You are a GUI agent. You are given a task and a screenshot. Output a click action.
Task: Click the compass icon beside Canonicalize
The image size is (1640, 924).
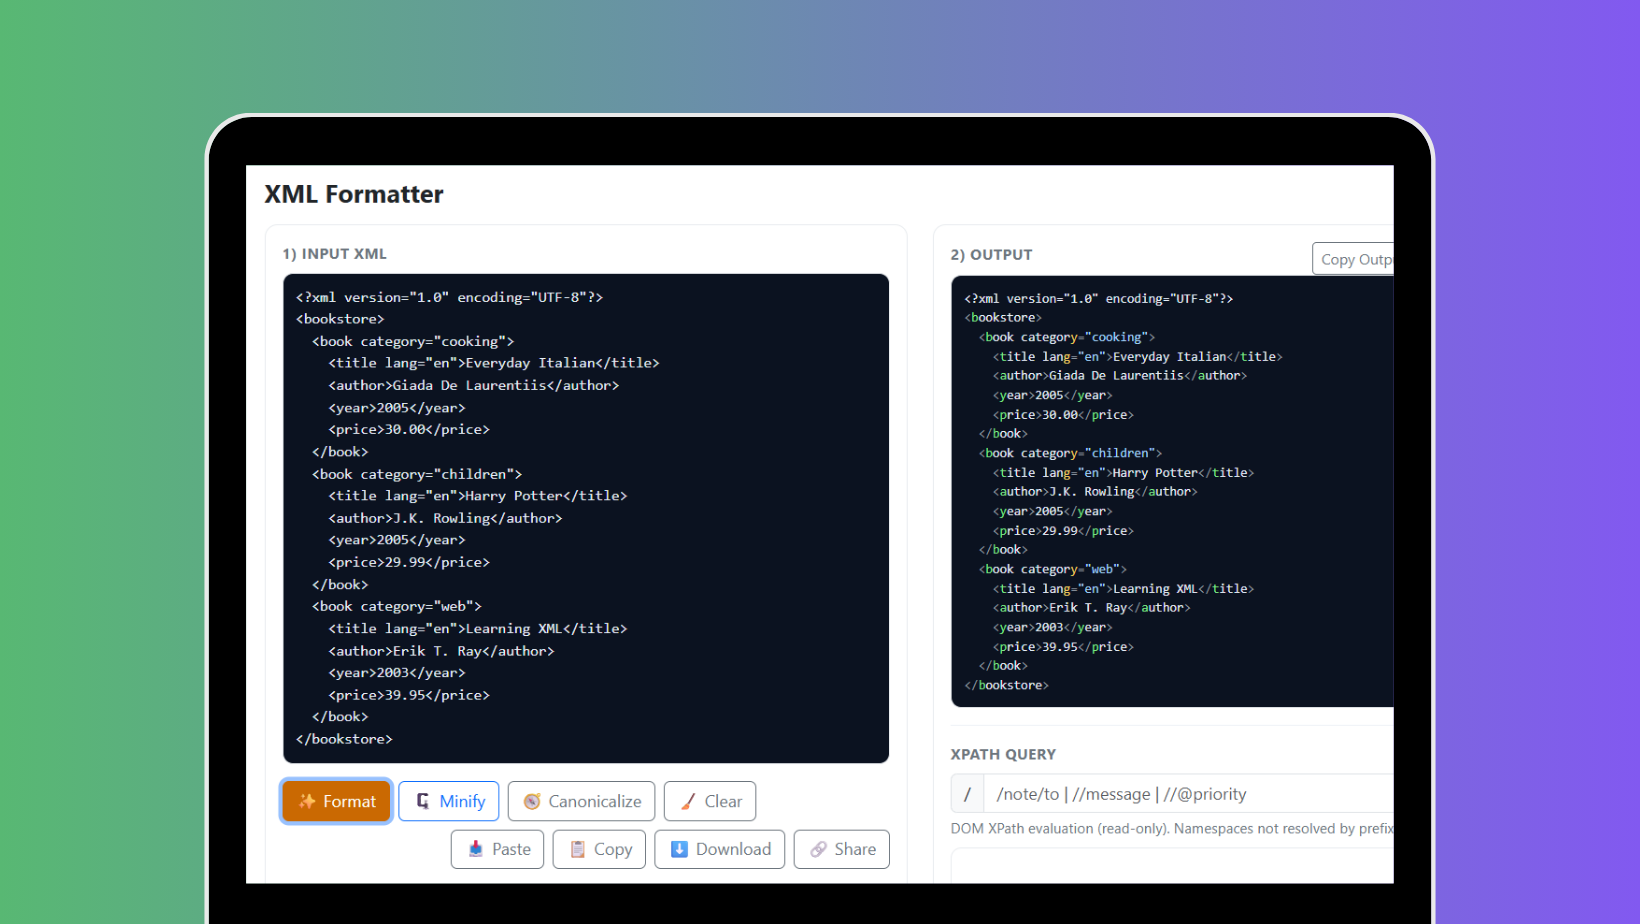click(x=532, y=801)
